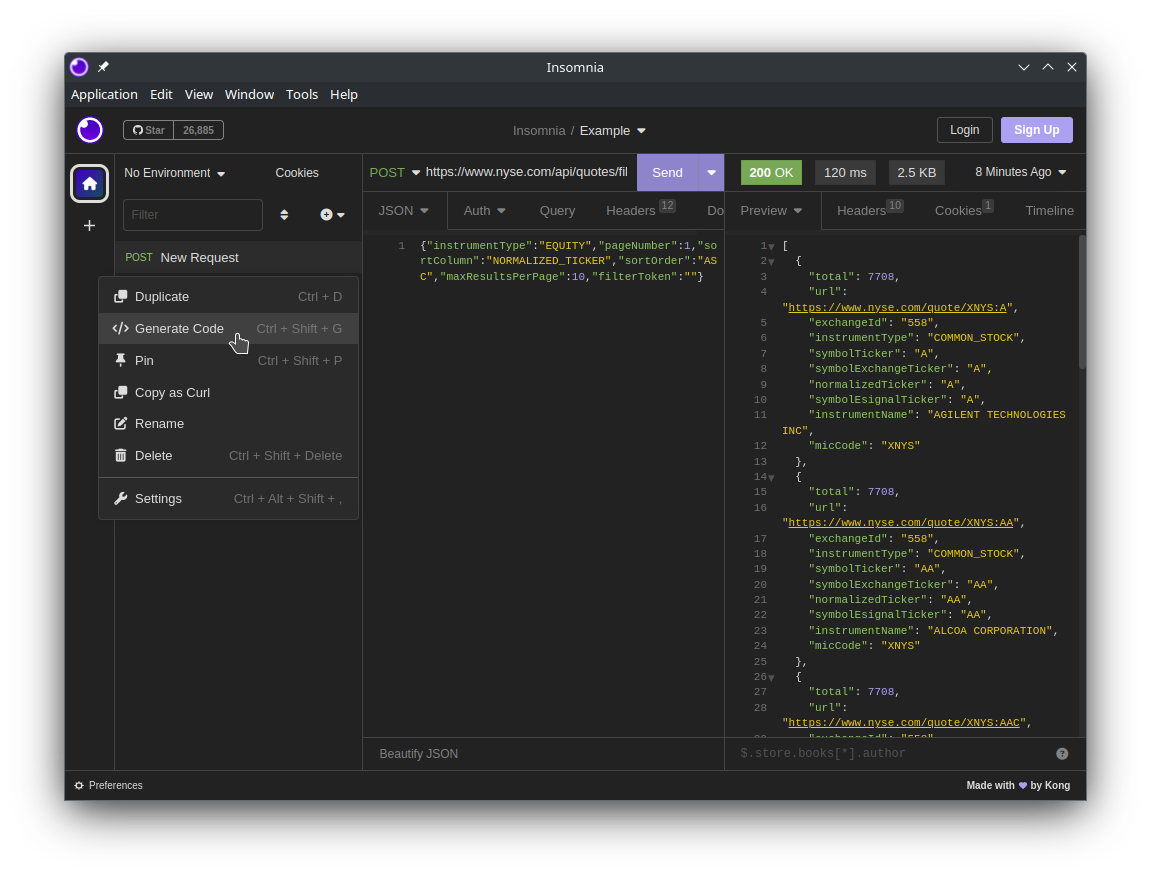The image size is (1151, 877).
Task: Select Generate Code in context menu
Action: point(179,329)
